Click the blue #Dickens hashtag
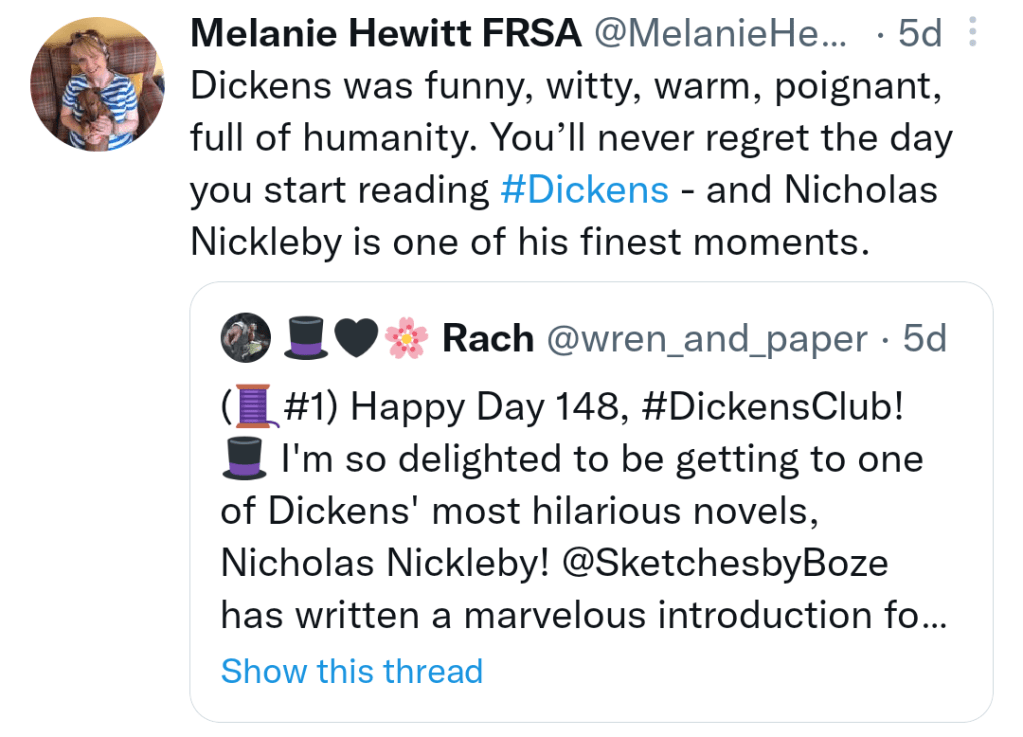The width and height of the screenshot is (1023, 737). (x=584, y=190)
